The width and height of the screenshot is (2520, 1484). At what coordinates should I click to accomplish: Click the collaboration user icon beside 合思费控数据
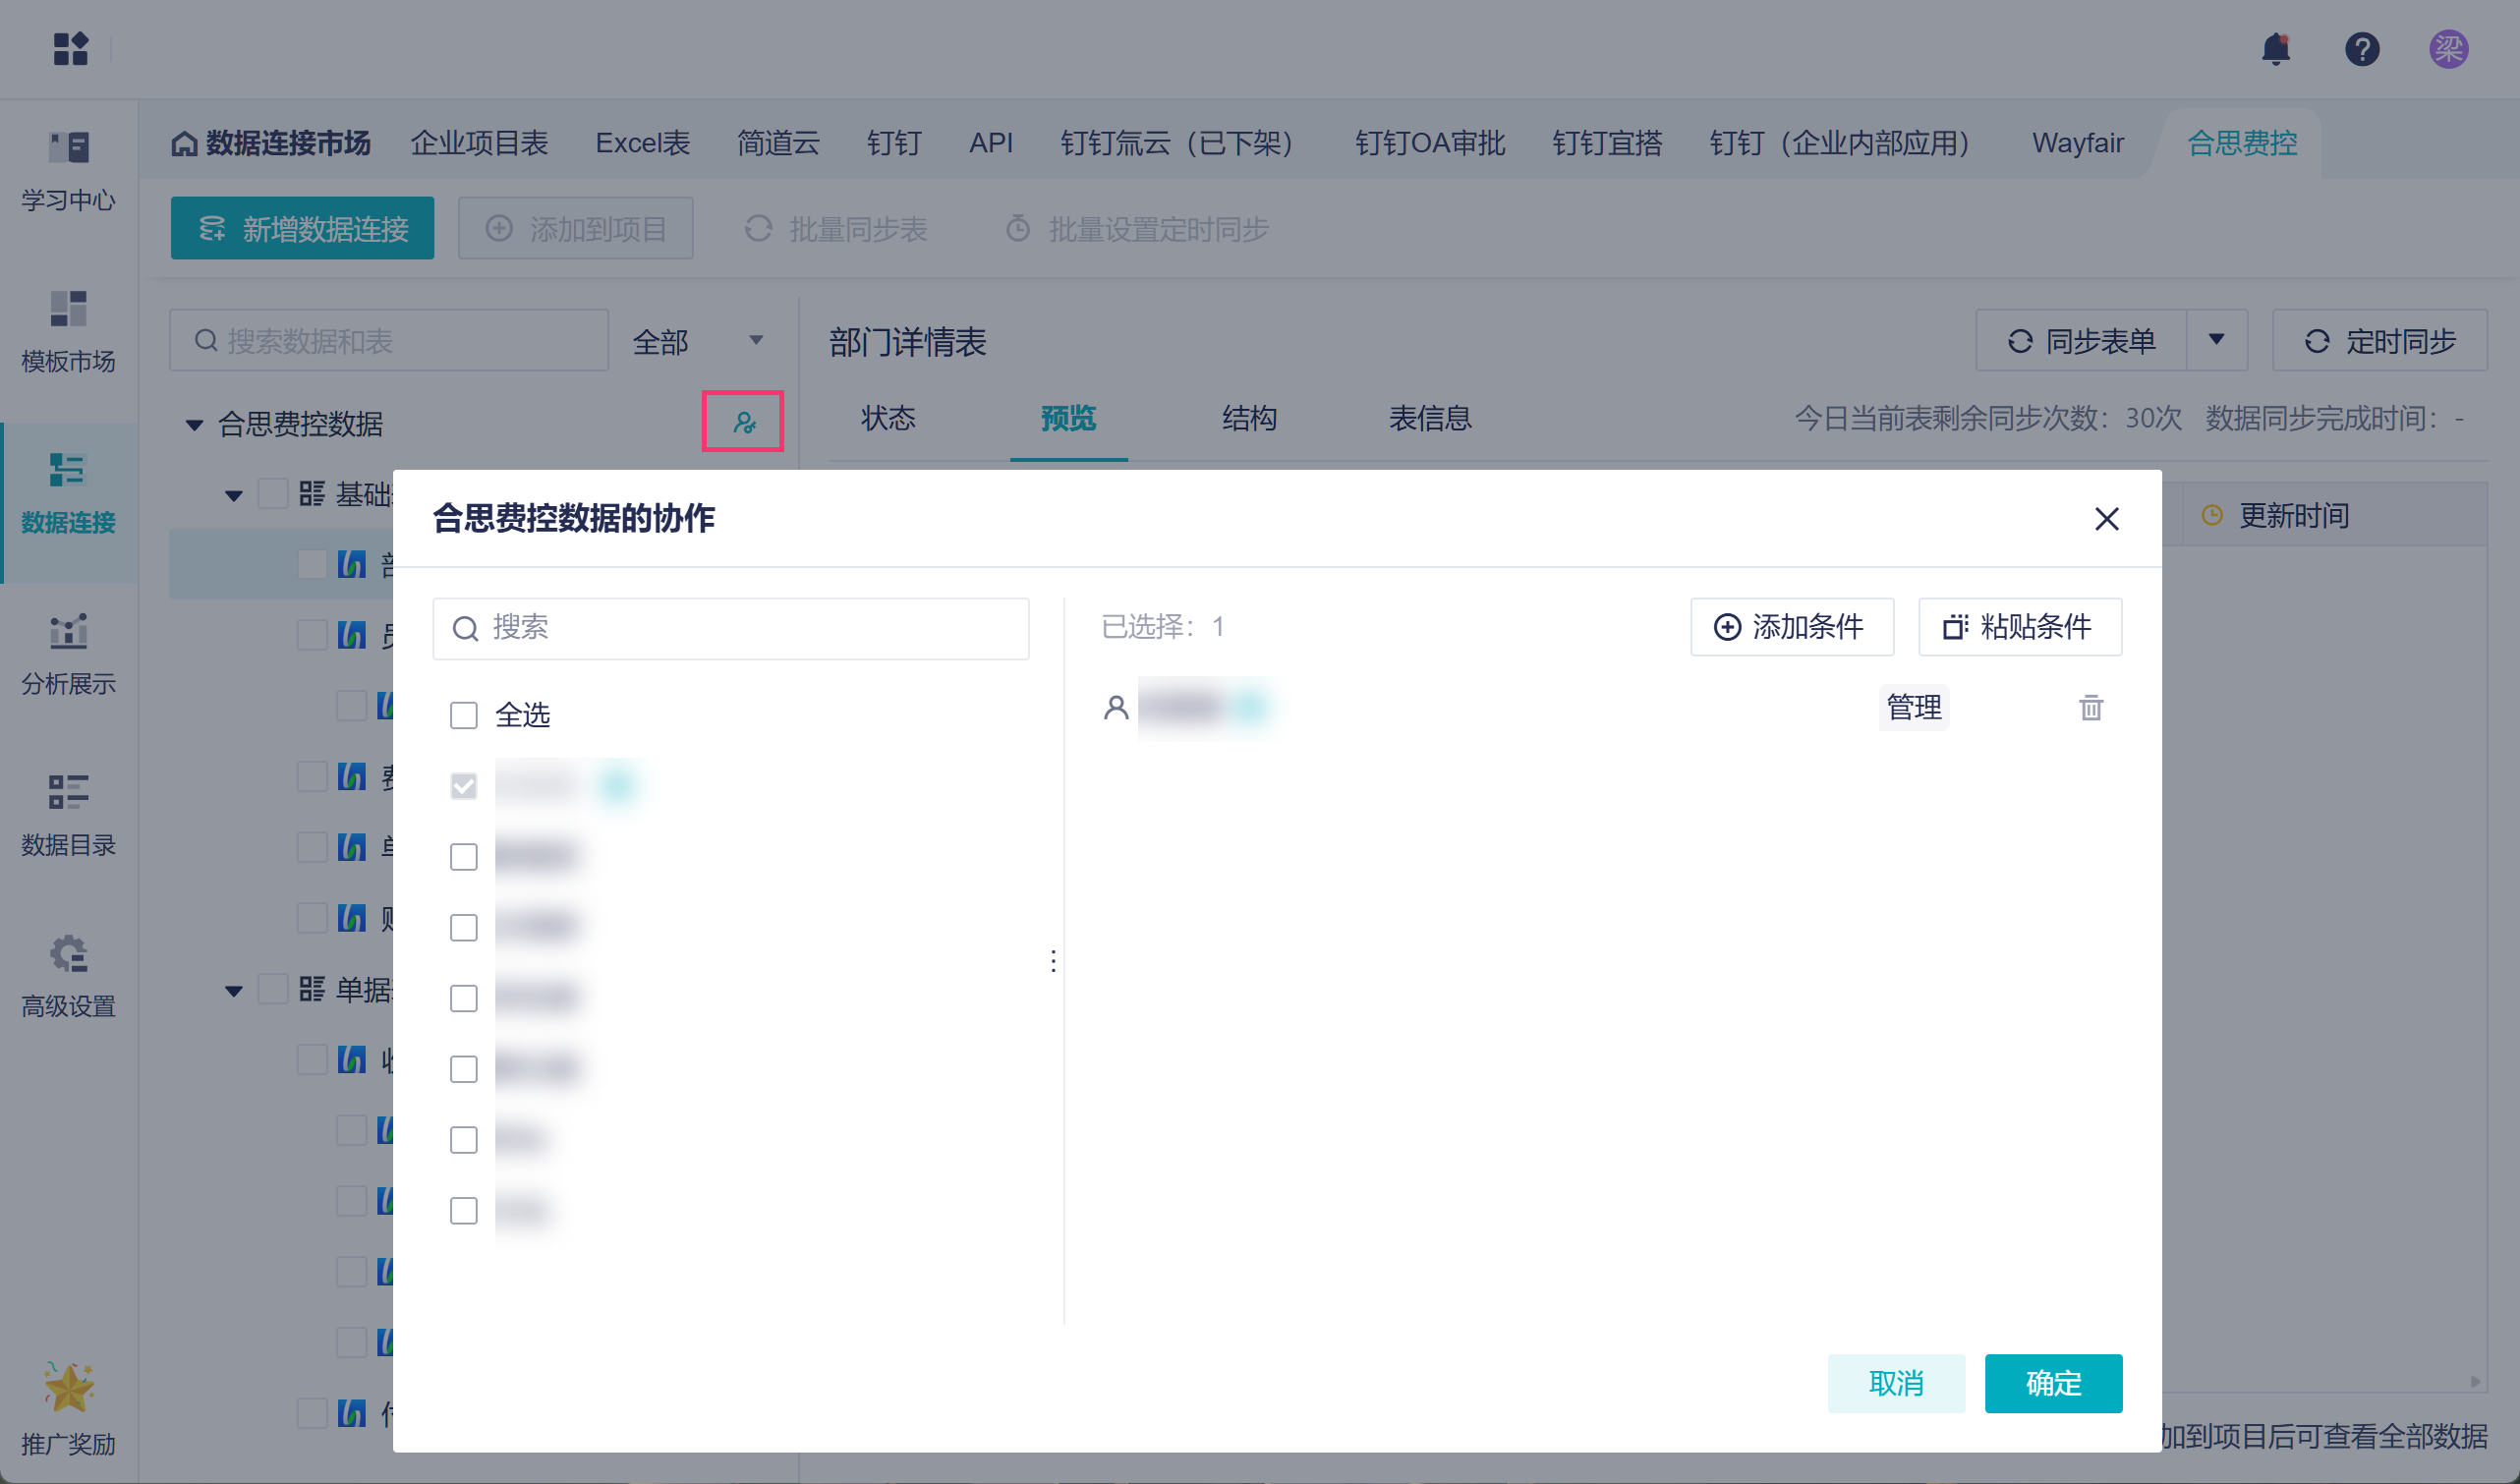click(743, 422)
